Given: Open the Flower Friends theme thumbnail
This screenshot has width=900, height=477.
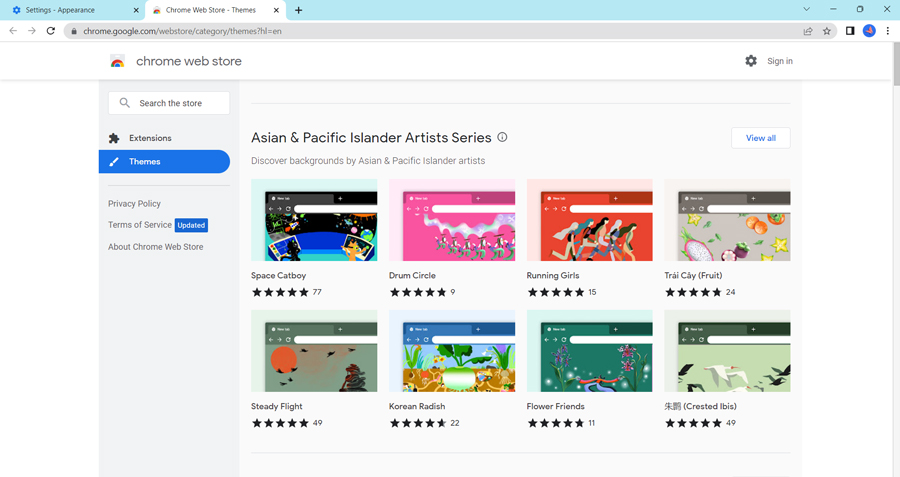Looking at the screenshot, I should [589, 351].
